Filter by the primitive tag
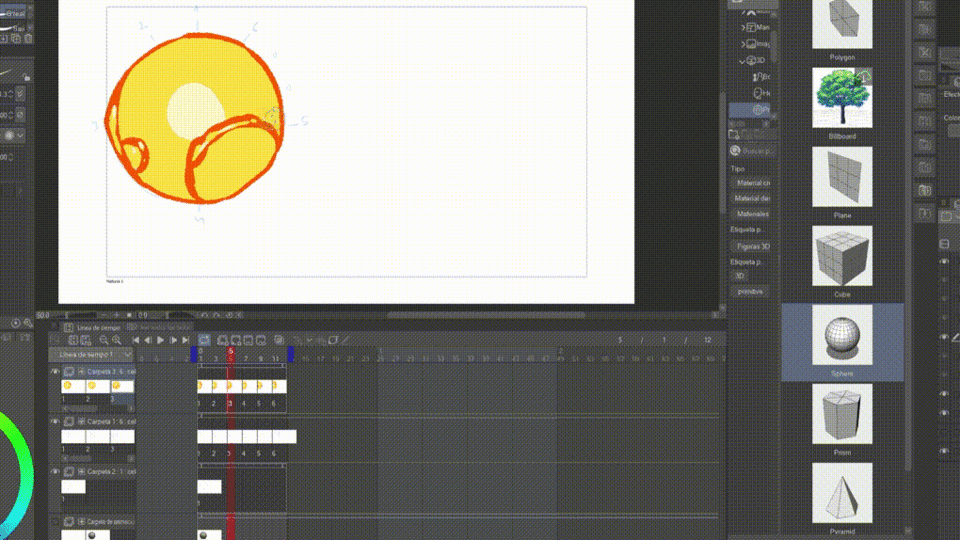Image resolution: width=960 pixels, height=540 pixels. point(749,291)
